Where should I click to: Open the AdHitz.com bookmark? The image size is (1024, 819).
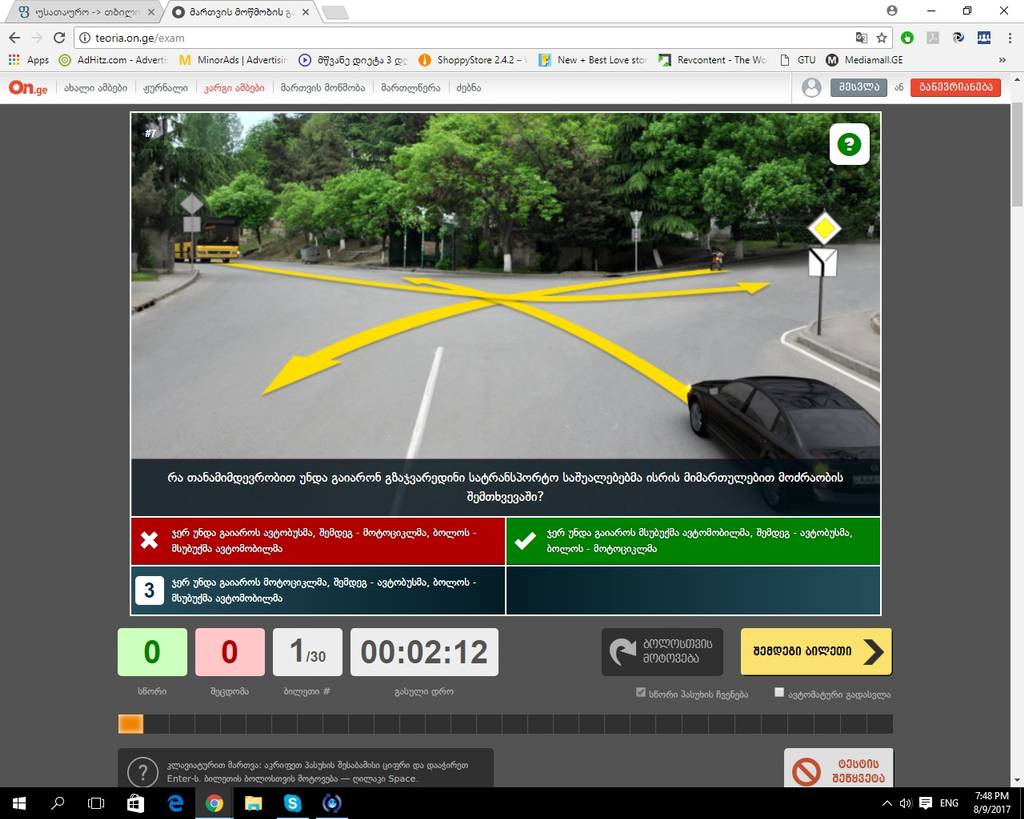(113, 60)
